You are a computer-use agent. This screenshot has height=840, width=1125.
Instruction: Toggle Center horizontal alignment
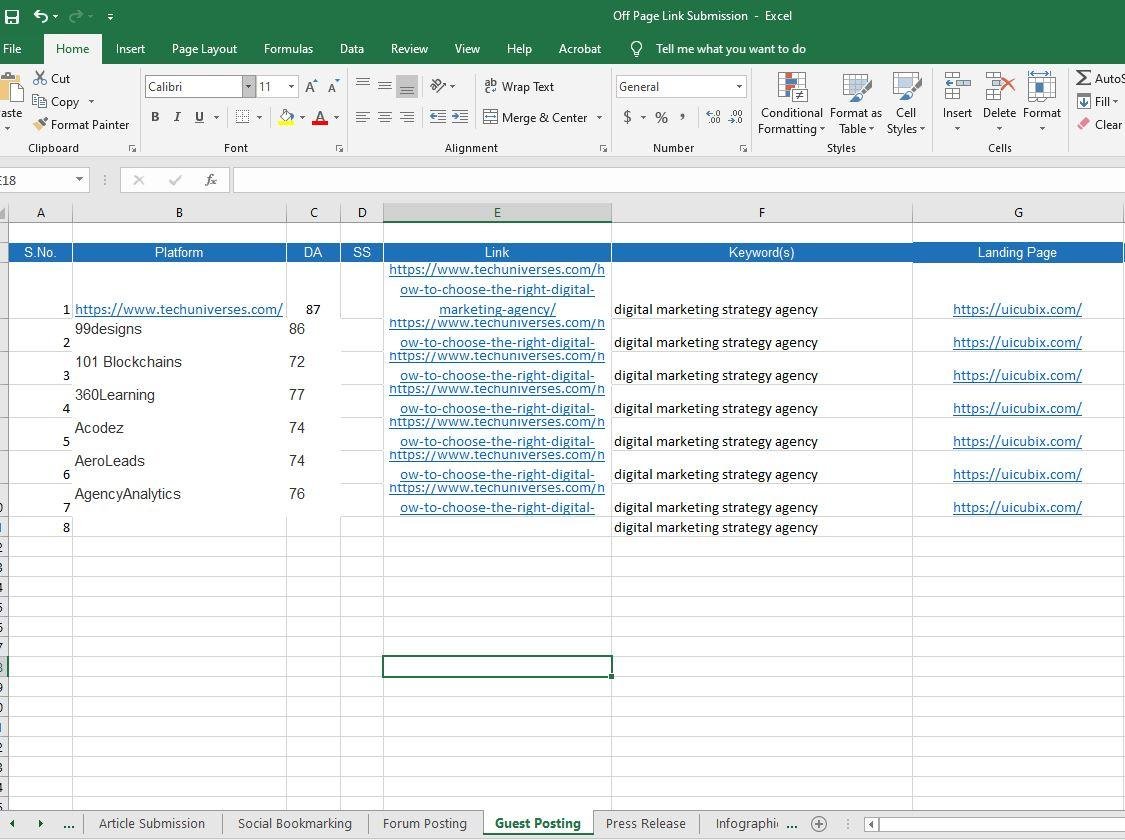(385, 117)
